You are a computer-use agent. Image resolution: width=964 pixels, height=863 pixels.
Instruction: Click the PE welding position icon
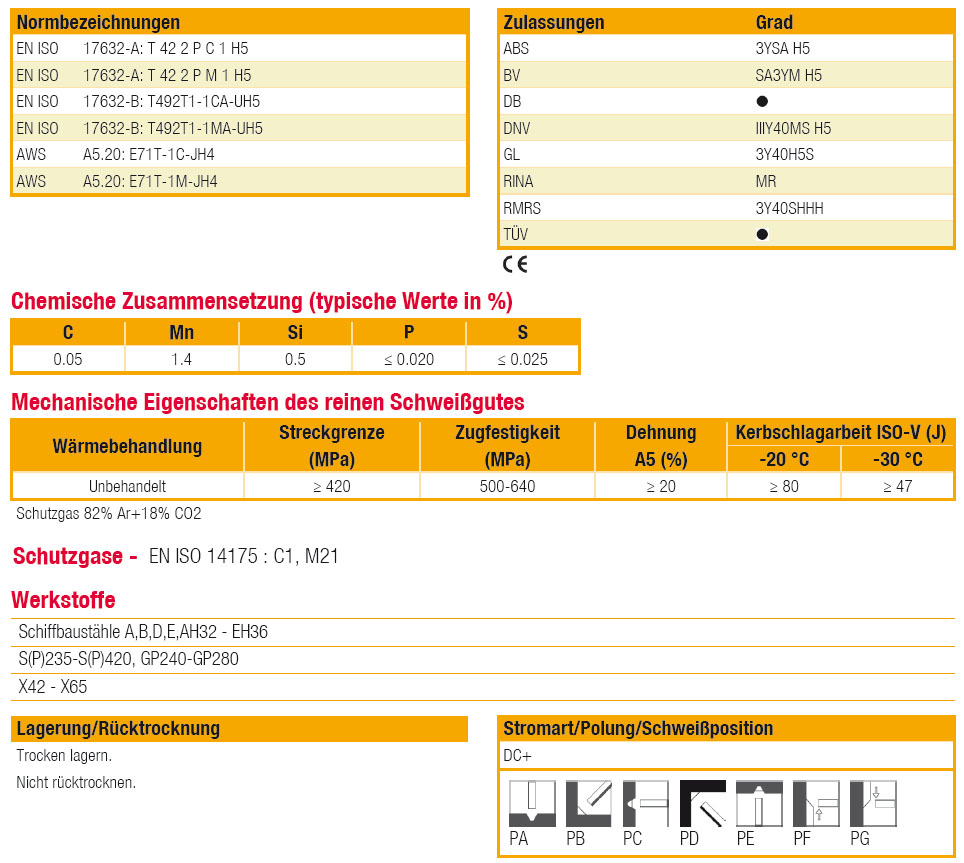759,804
